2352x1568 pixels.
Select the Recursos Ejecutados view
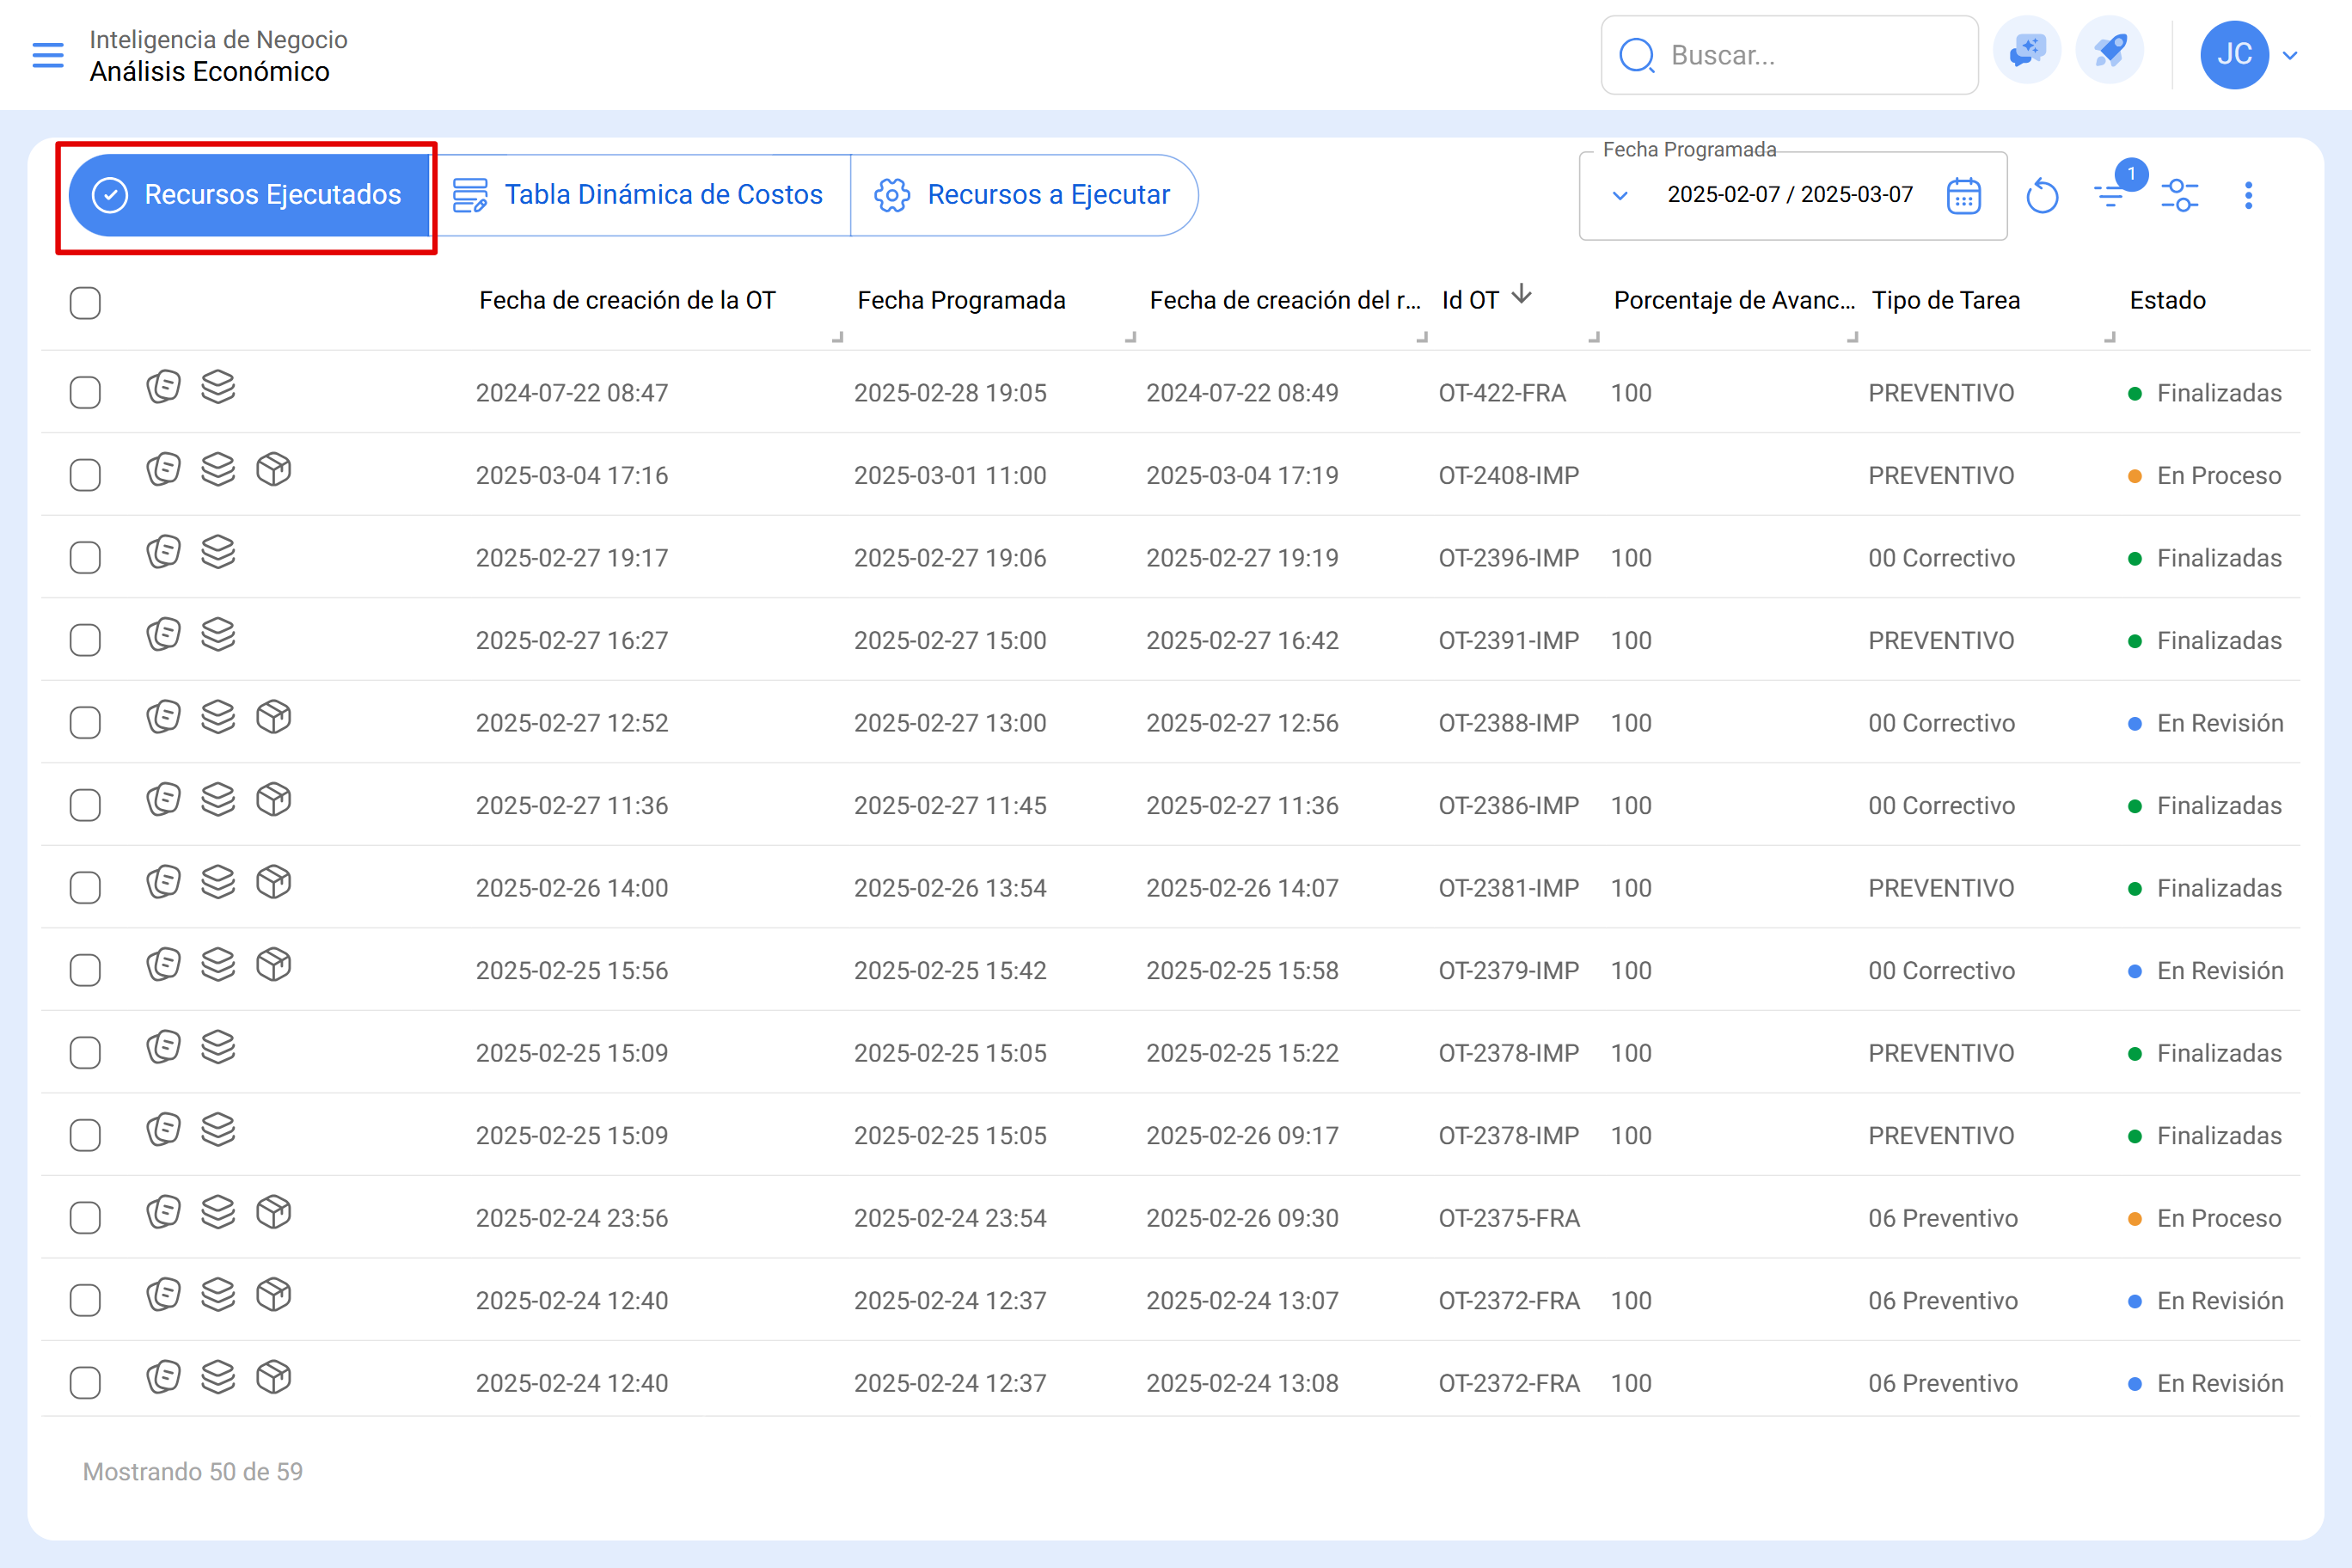[x=247, y=194]
